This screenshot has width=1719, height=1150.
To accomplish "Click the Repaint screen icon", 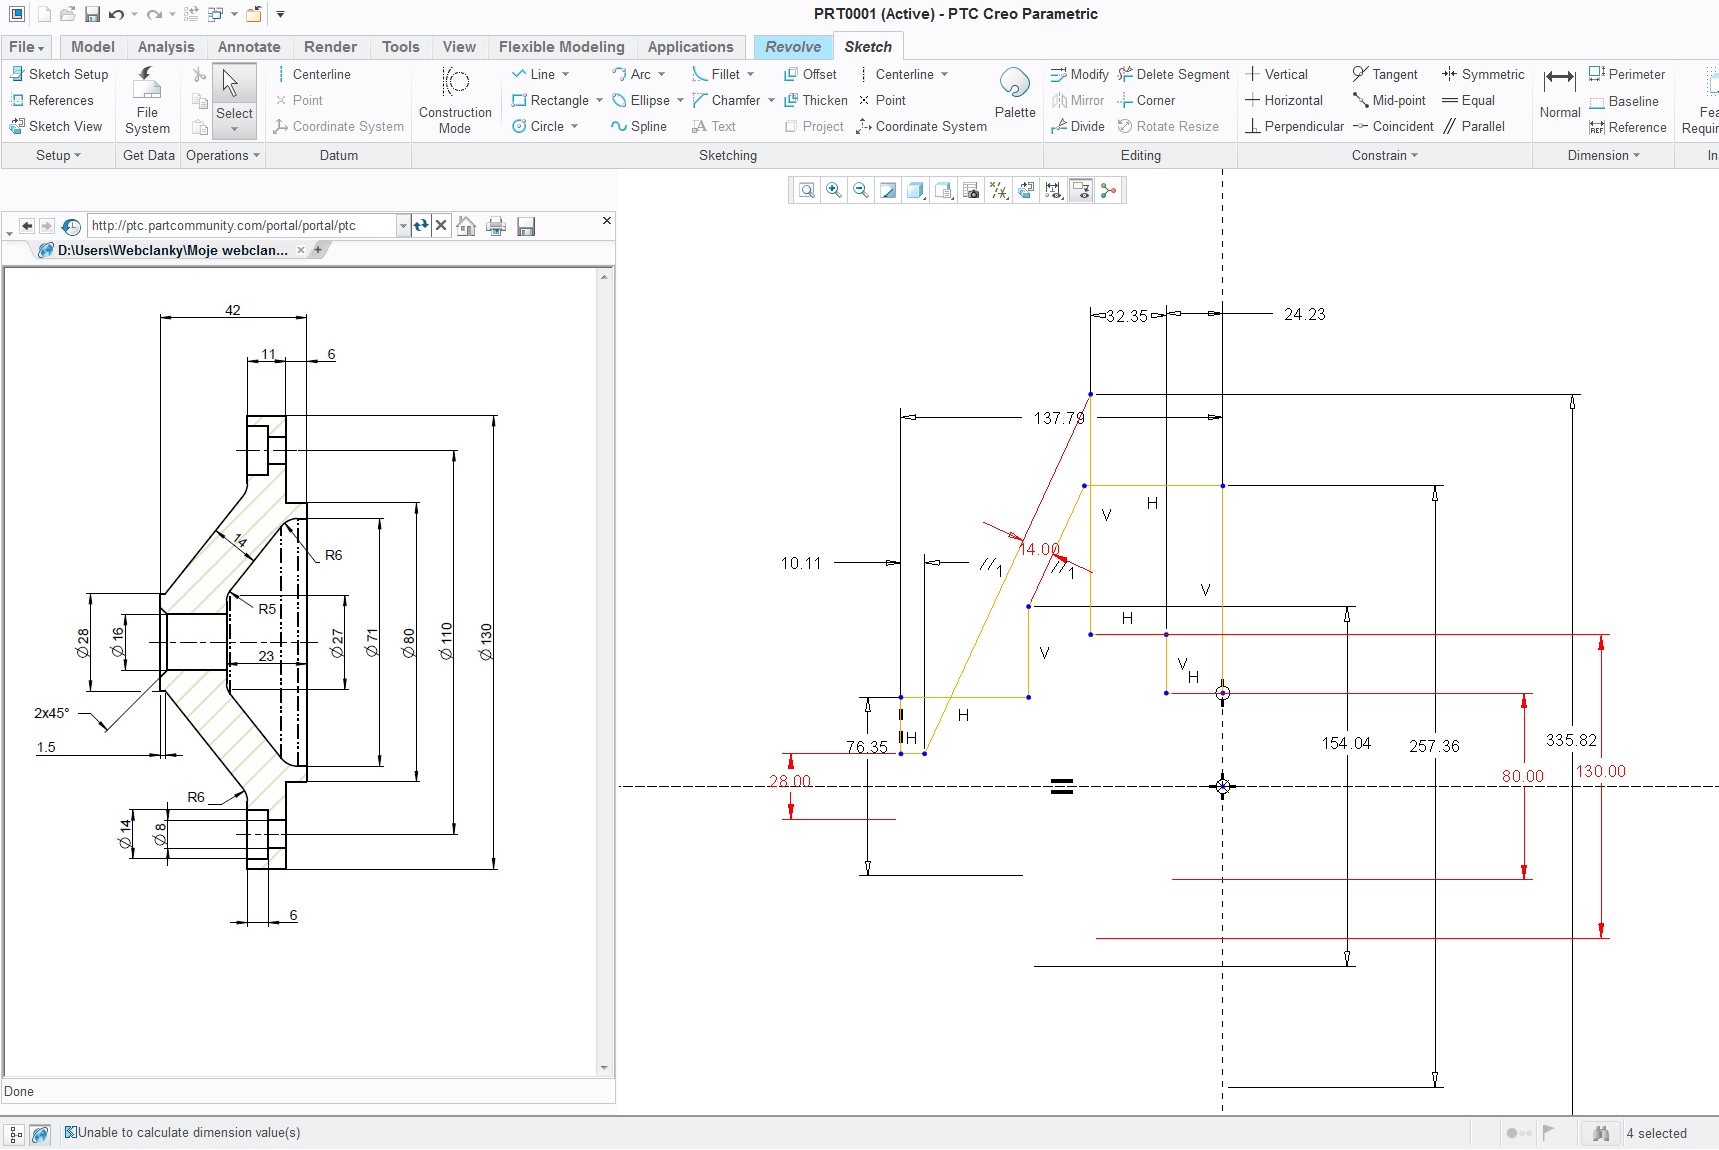I will tap(888, 191).
